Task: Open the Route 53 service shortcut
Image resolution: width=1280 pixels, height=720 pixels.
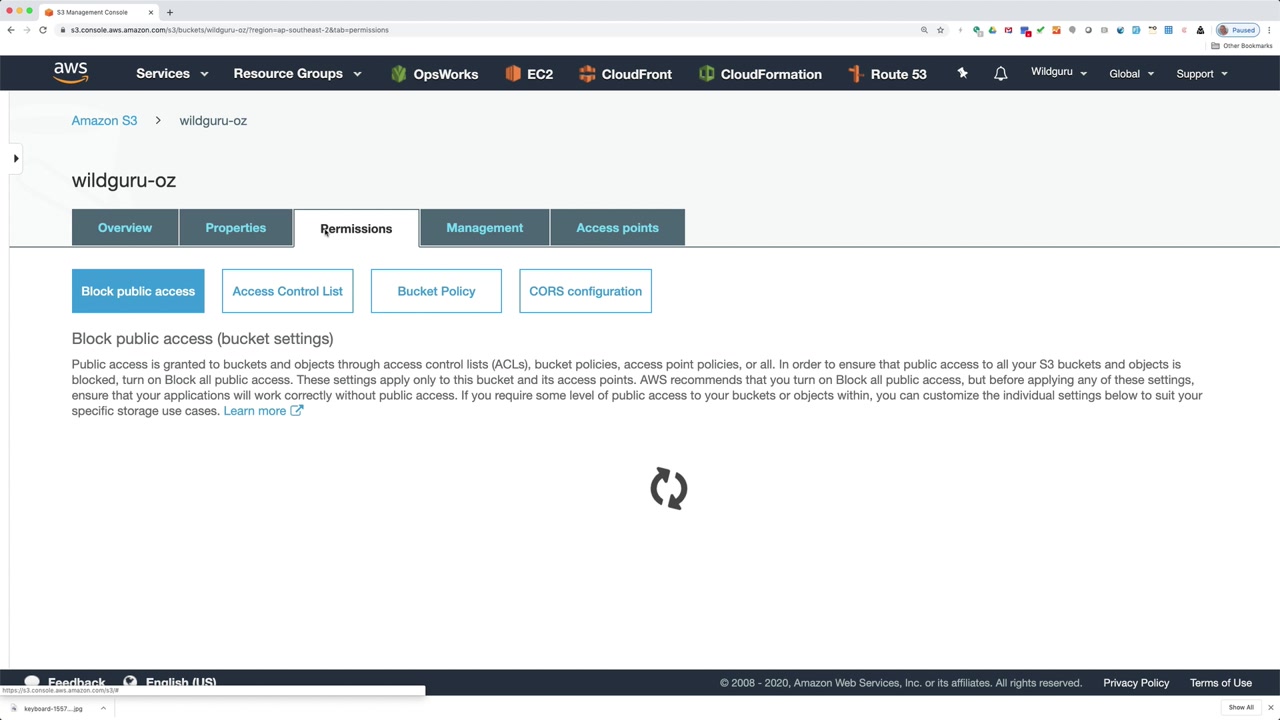Action: [x=887, y=74]
